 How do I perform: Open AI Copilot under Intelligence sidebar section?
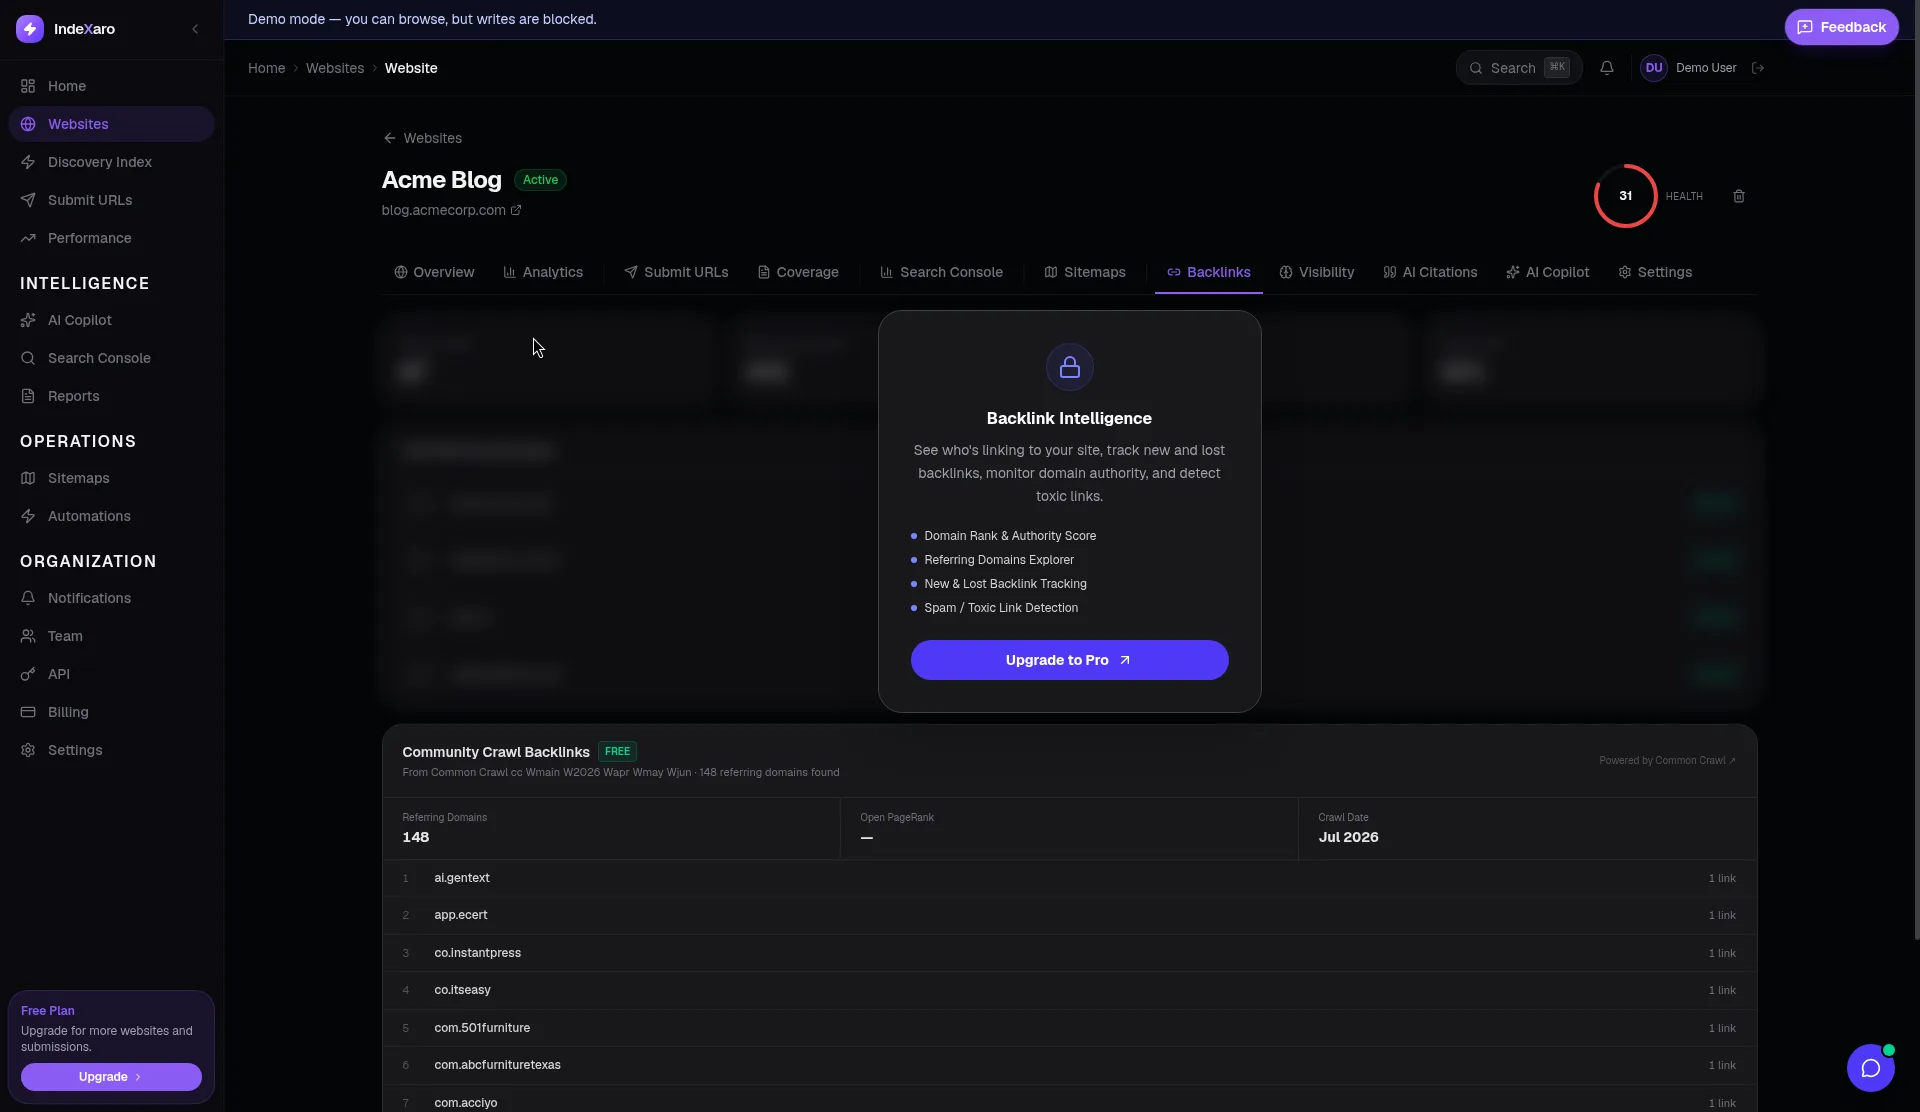pos(111,320)
